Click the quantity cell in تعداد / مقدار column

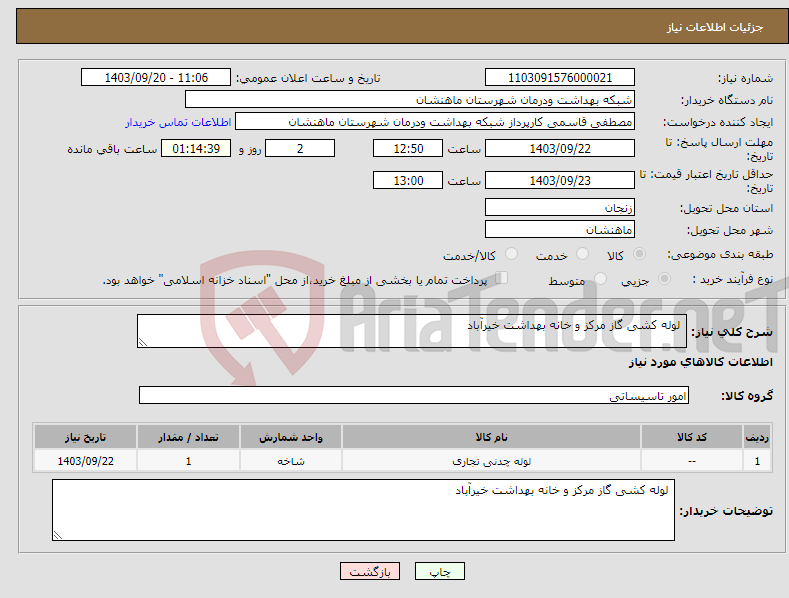pyautogui.click(x=188, y=461)
